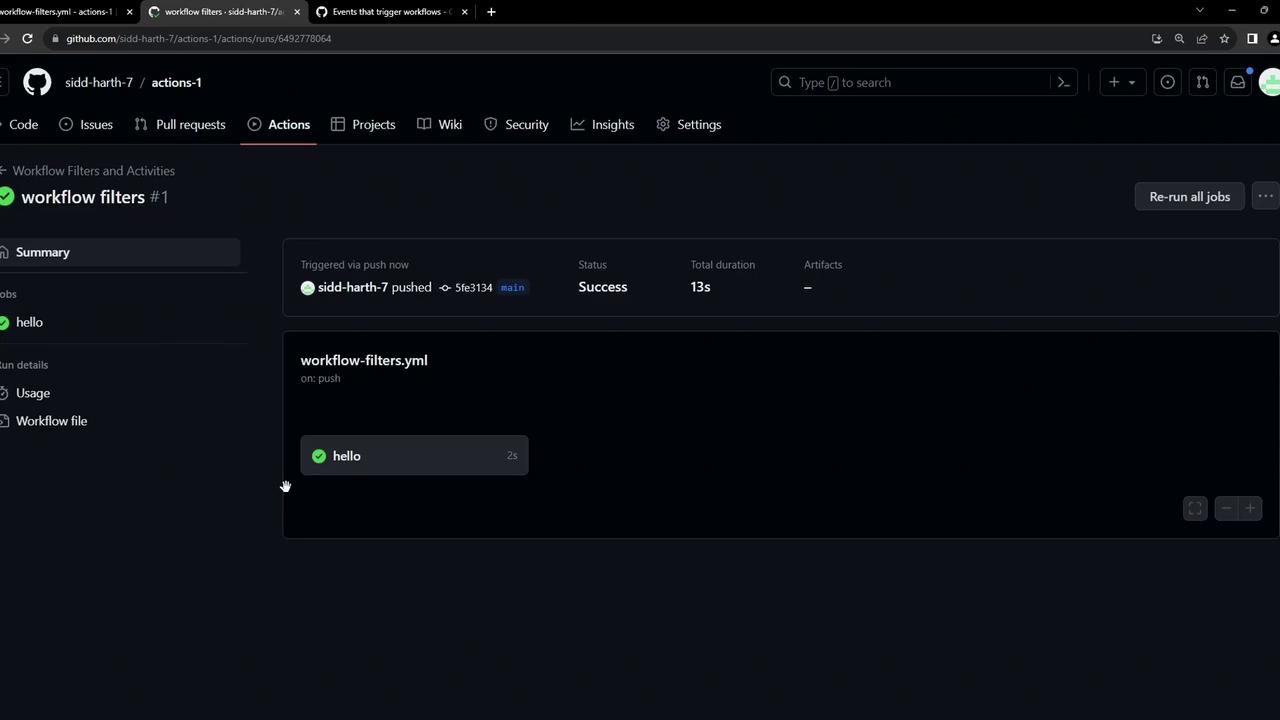Open the user profile avatar in header
This screenshot has height=720, width=1280.
(1270, 82)
